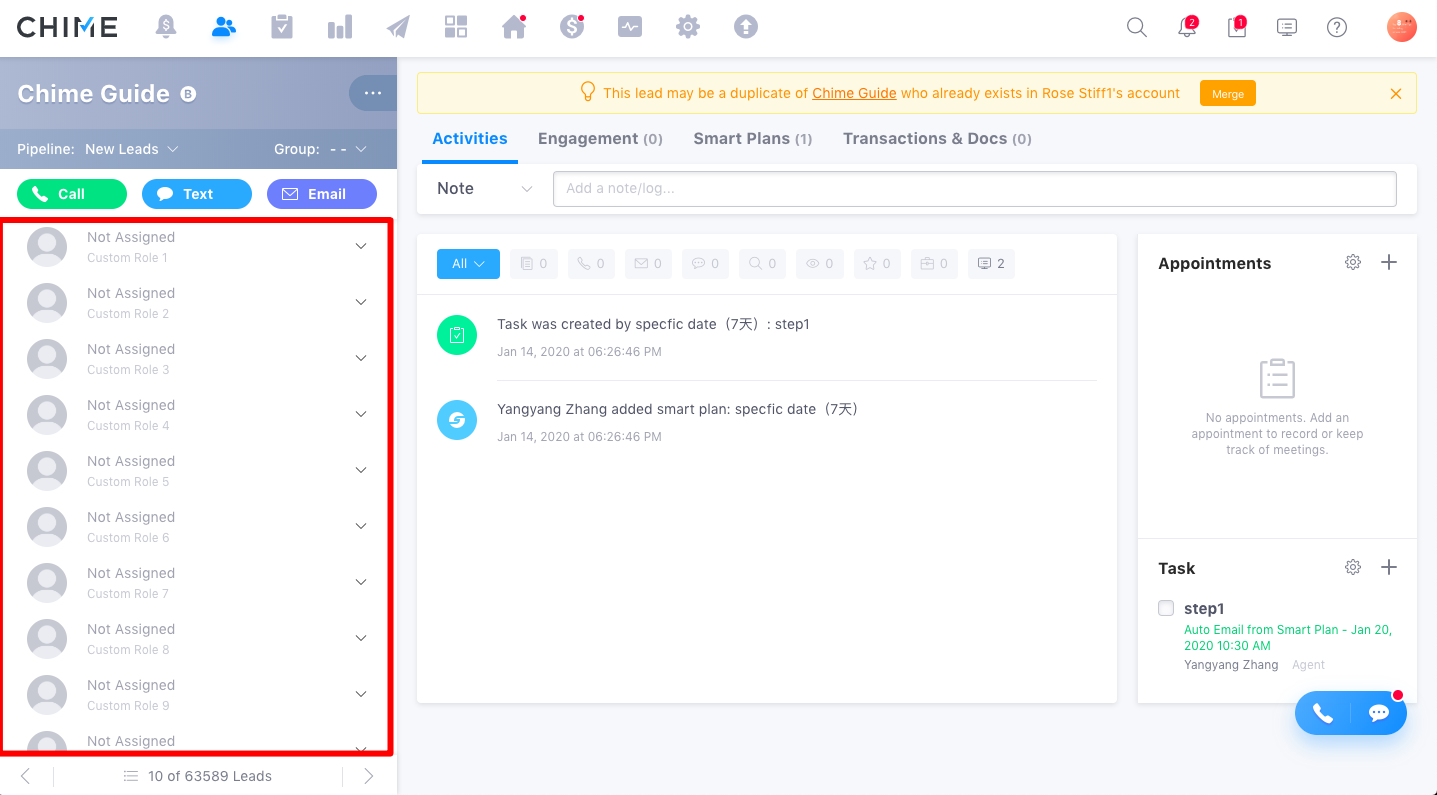Open the People contacts icon in navigation
This screenshot has height=795, width=1437.
click(224, 27)
